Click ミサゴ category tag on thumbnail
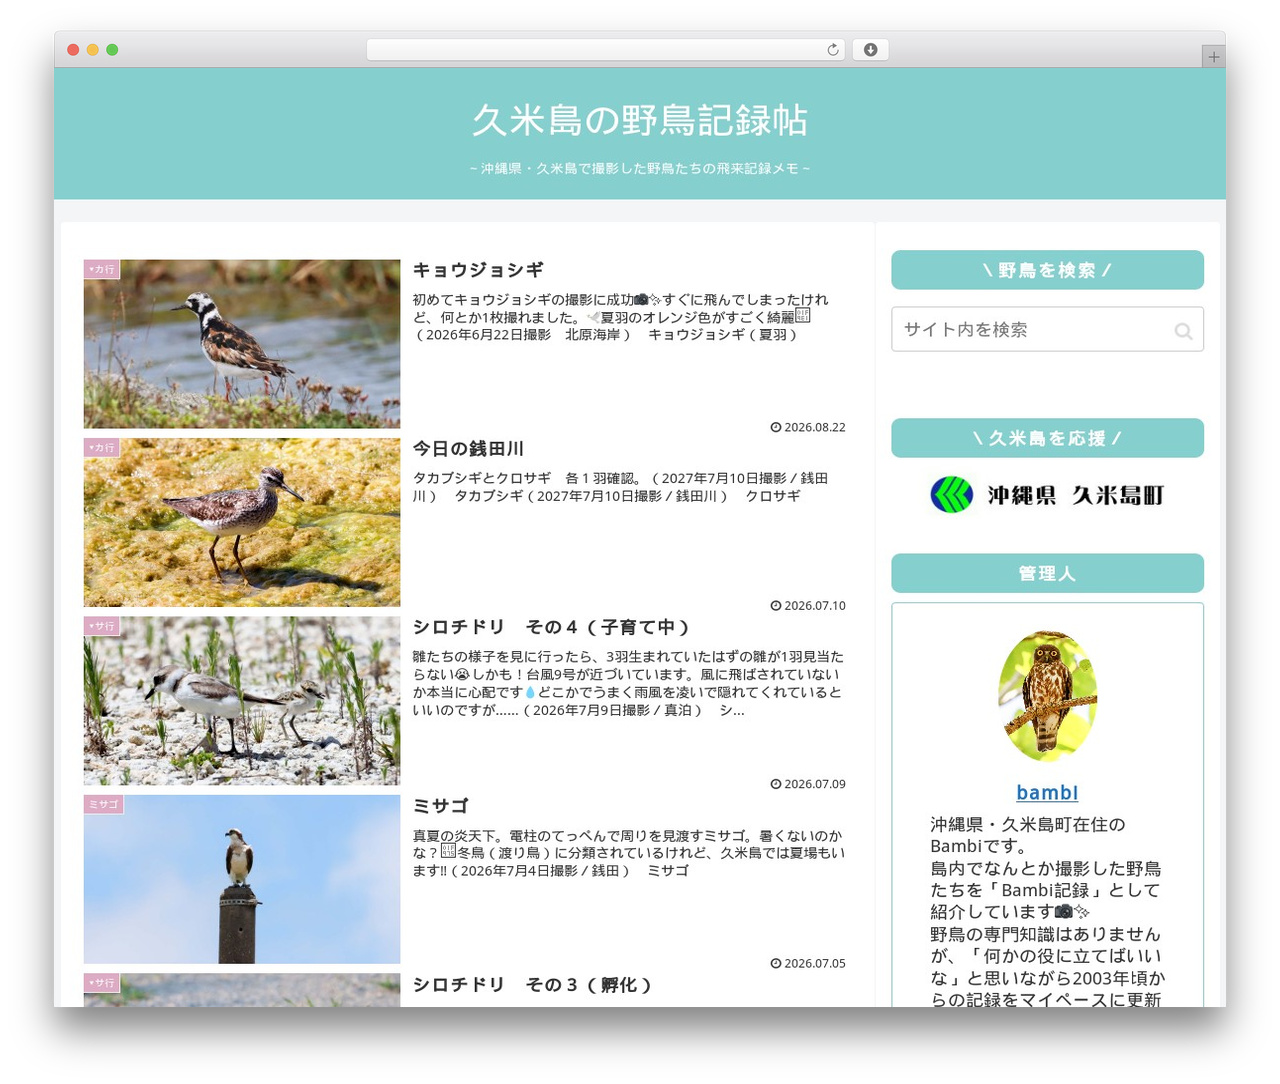This screenshot has width=1280, height=1084. (104, 804)
